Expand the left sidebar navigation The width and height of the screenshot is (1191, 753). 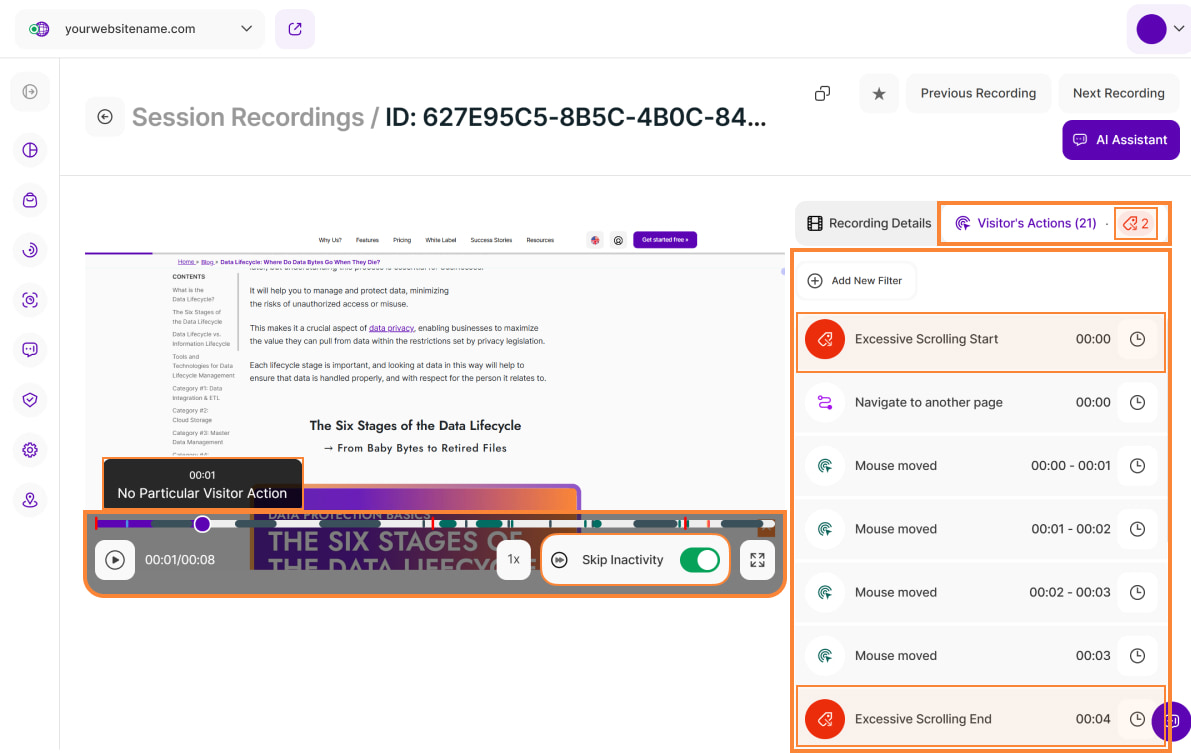(x=30, y=92)
